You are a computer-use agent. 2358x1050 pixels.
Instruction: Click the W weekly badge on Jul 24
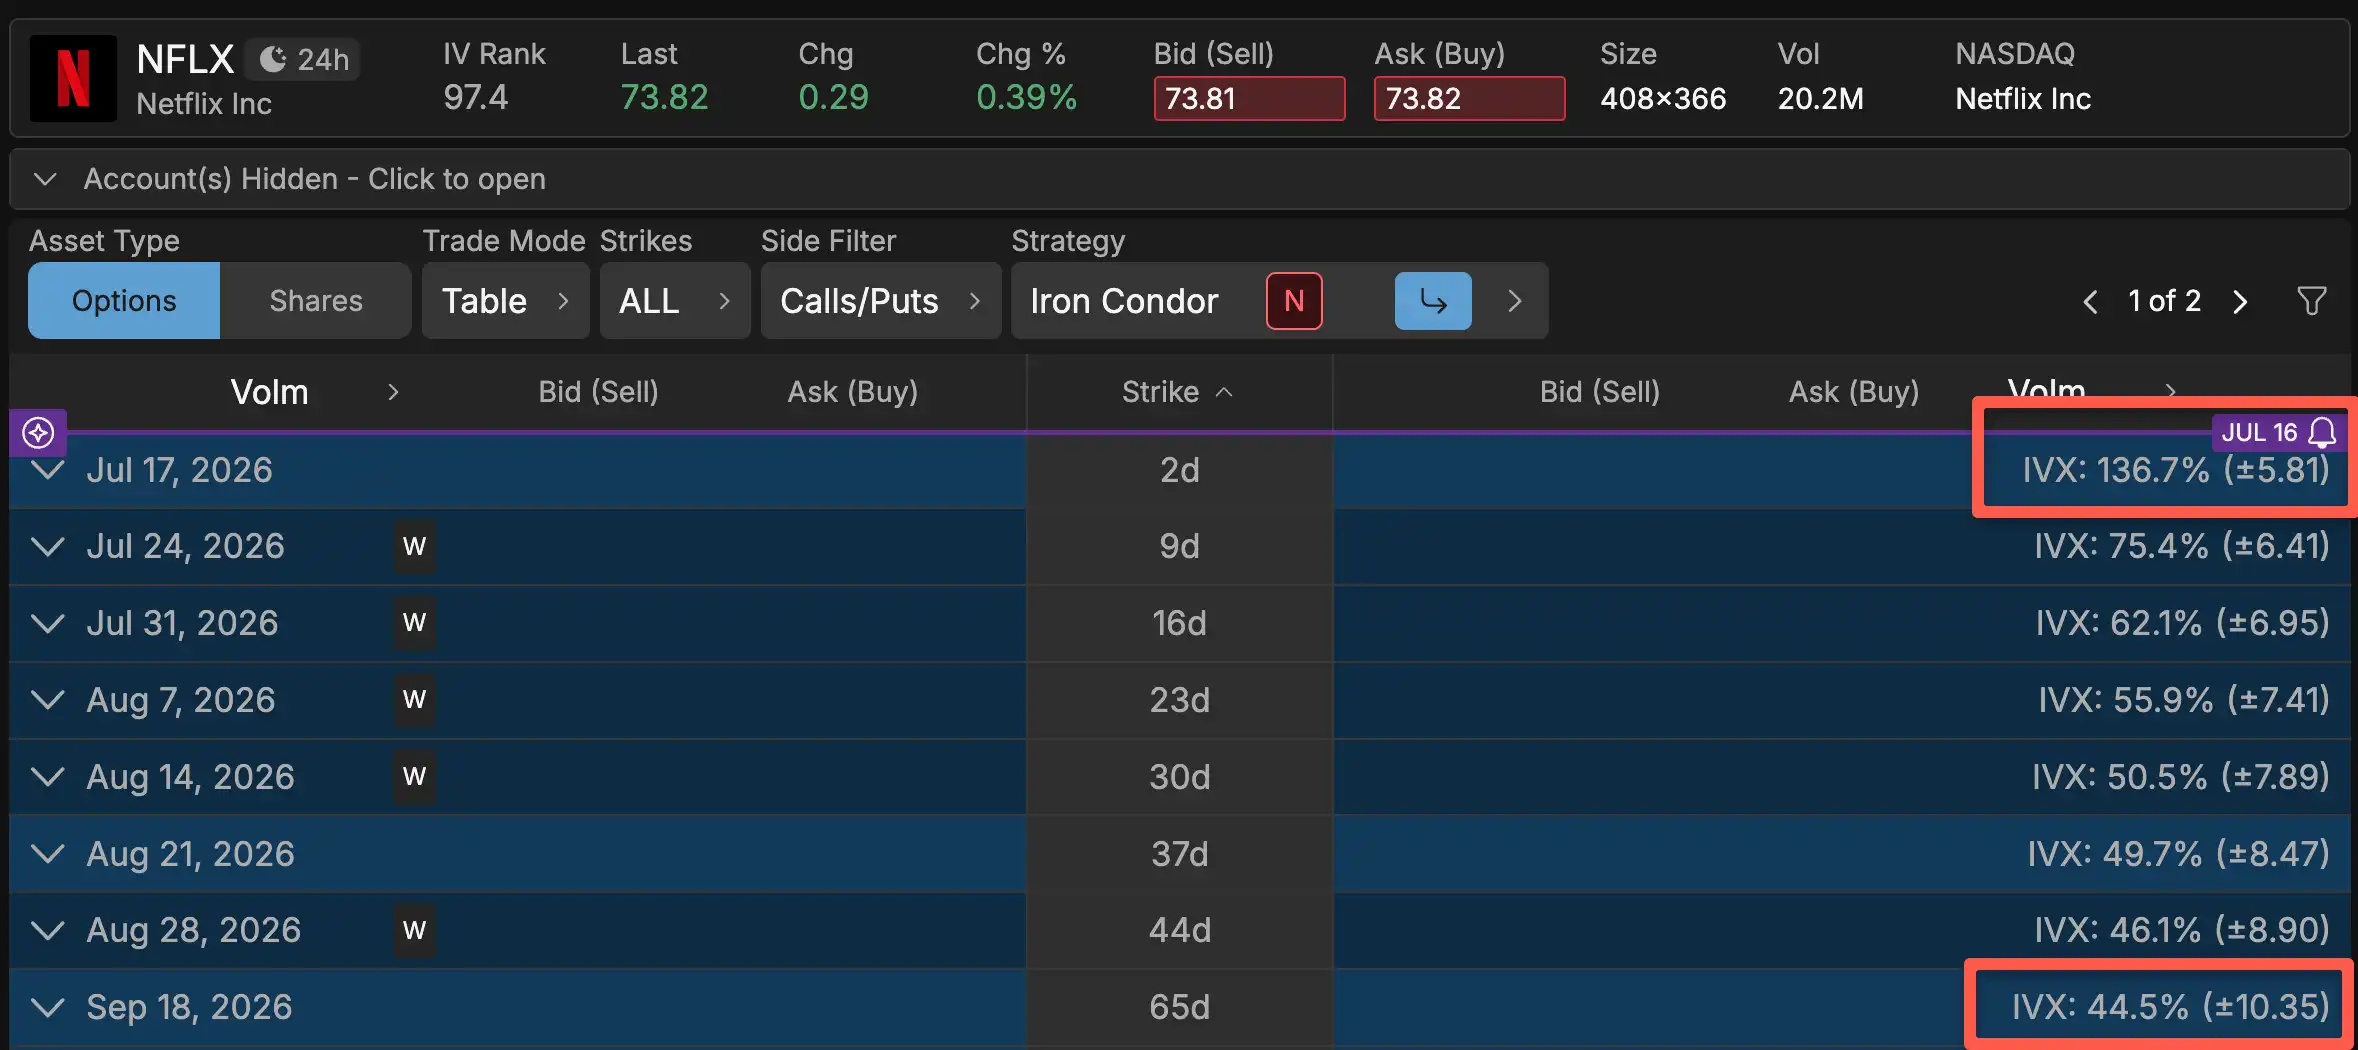[414, 546]
